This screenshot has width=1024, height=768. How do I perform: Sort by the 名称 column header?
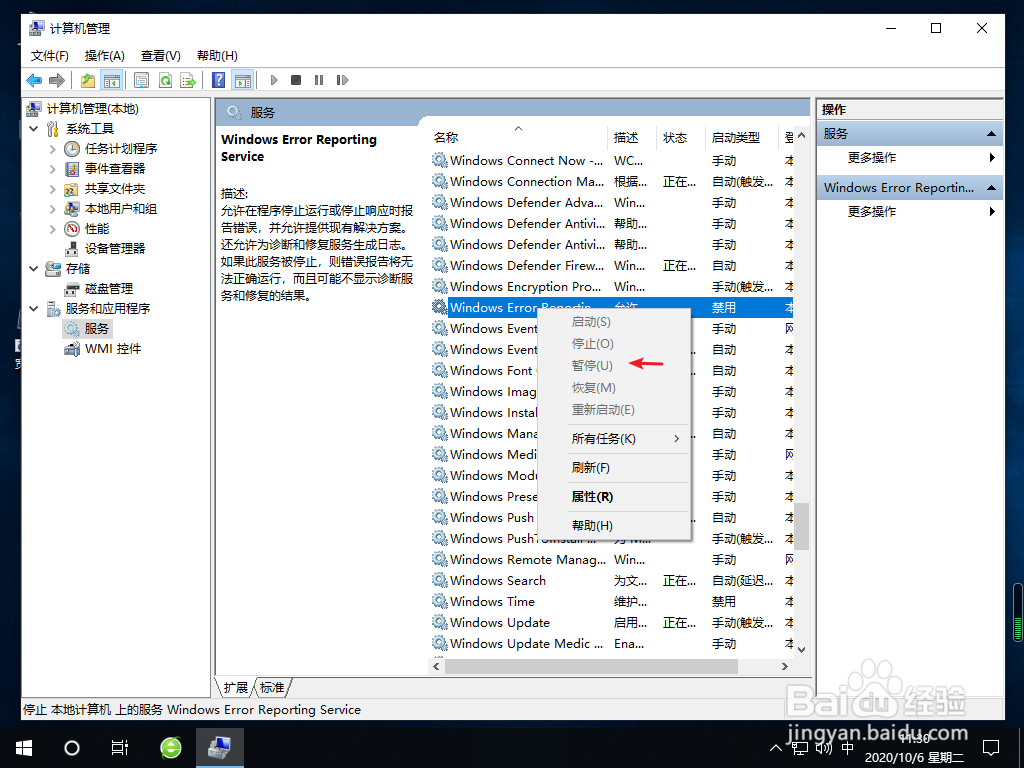pos(519,138)
